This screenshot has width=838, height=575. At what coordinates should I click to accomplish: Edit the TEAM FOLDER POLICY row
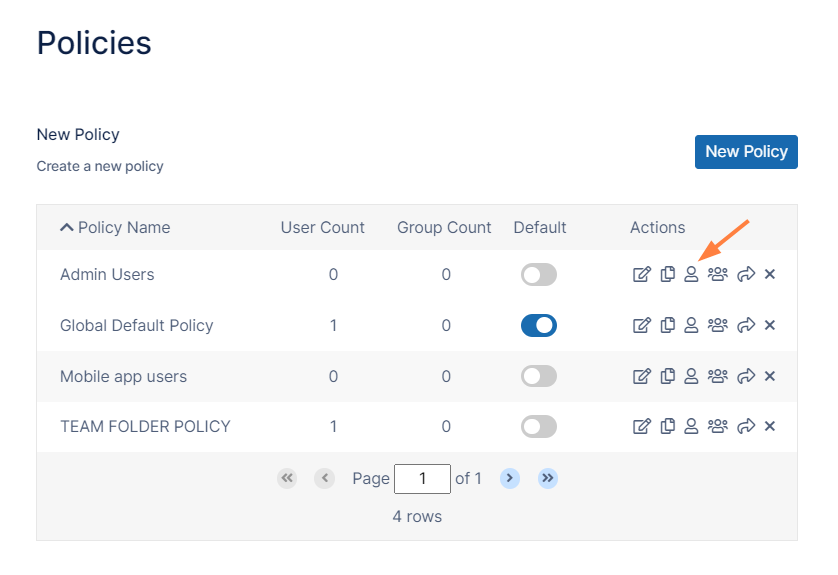click(x=641, y=426)
